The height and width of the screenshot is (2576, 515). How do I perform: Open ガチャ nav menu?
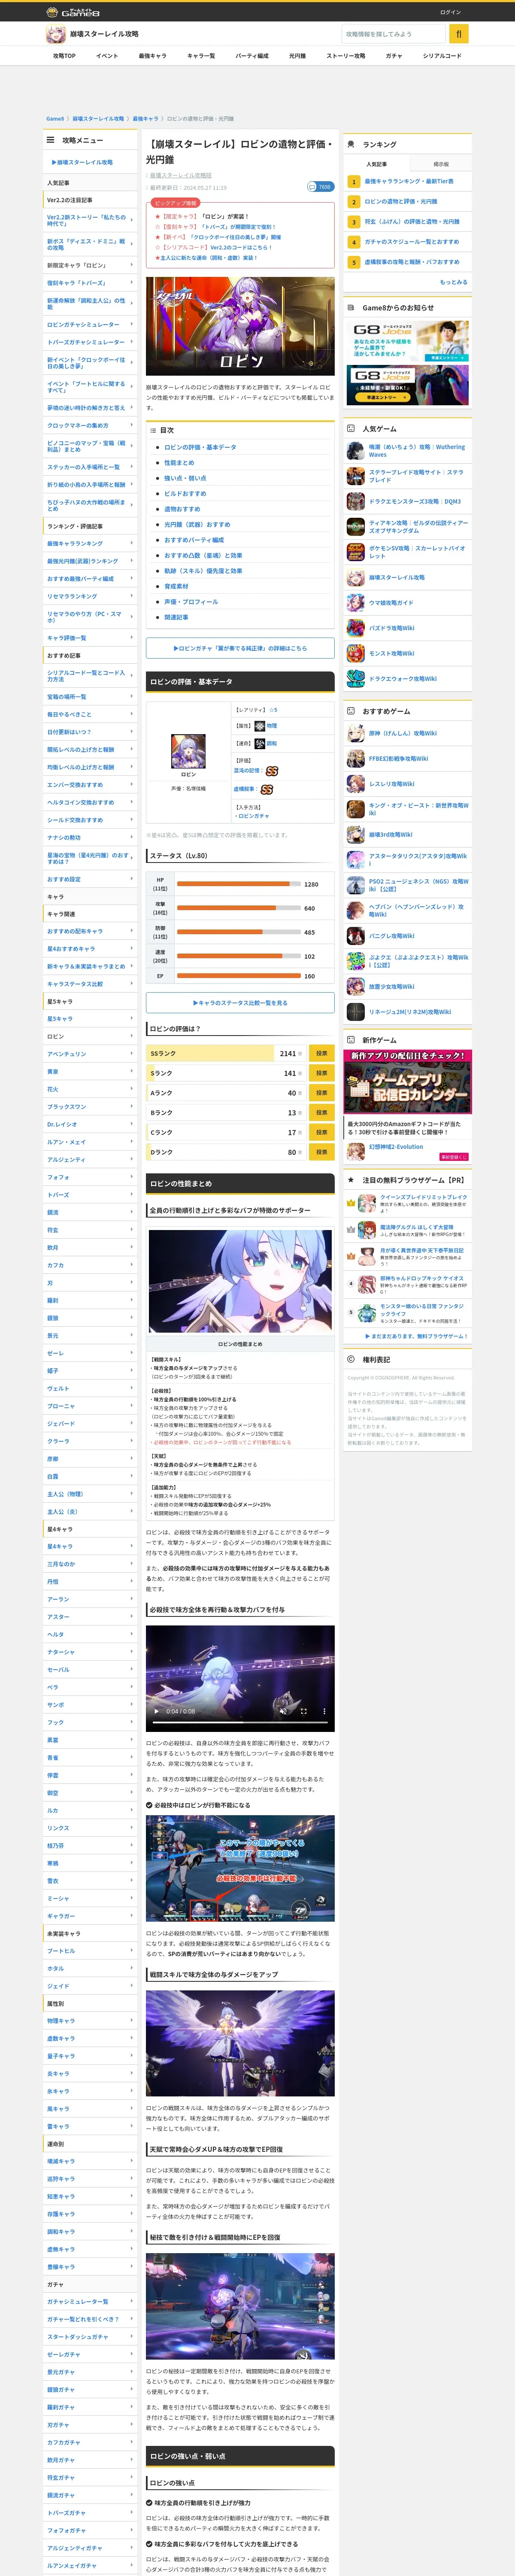pos(394,56)
